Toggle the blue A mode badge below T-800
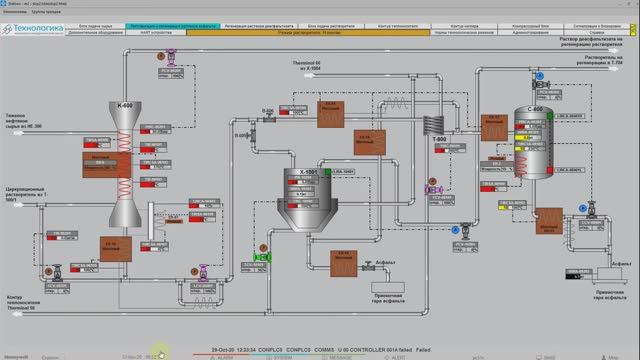This screenshot has height=360, width=640. [456, 230]
